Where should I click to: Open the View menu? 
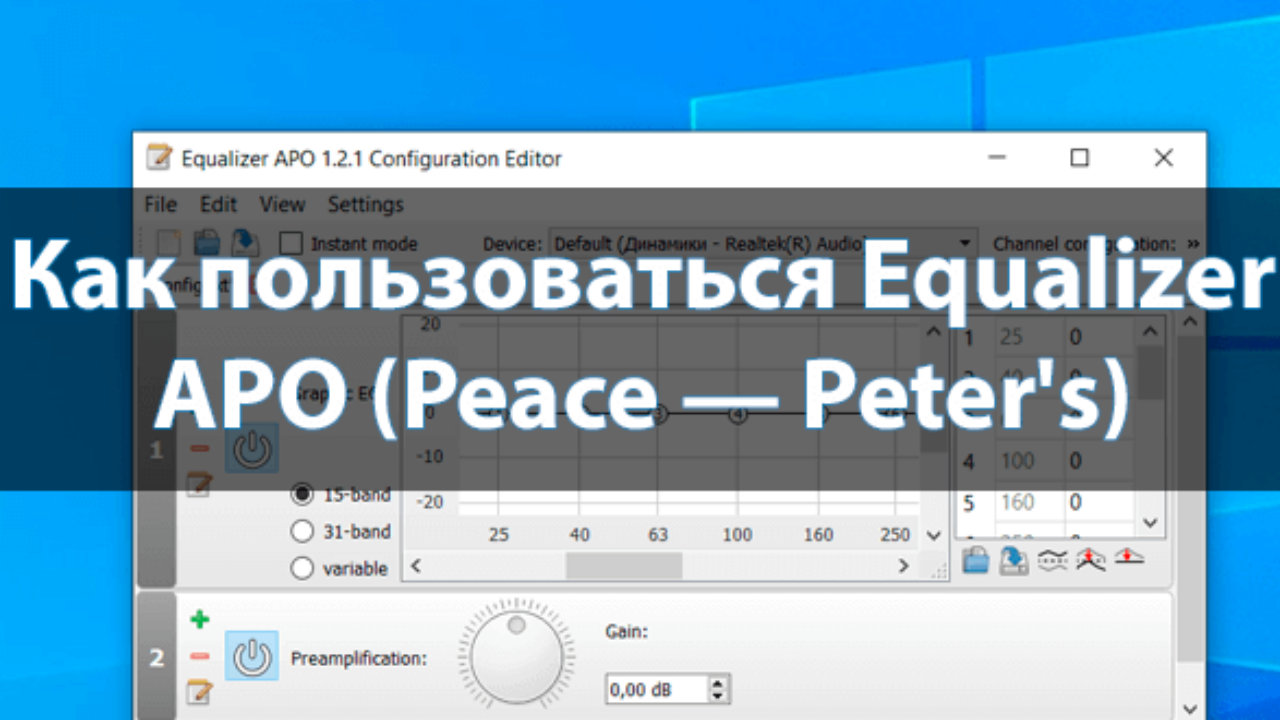click(282, 204)
